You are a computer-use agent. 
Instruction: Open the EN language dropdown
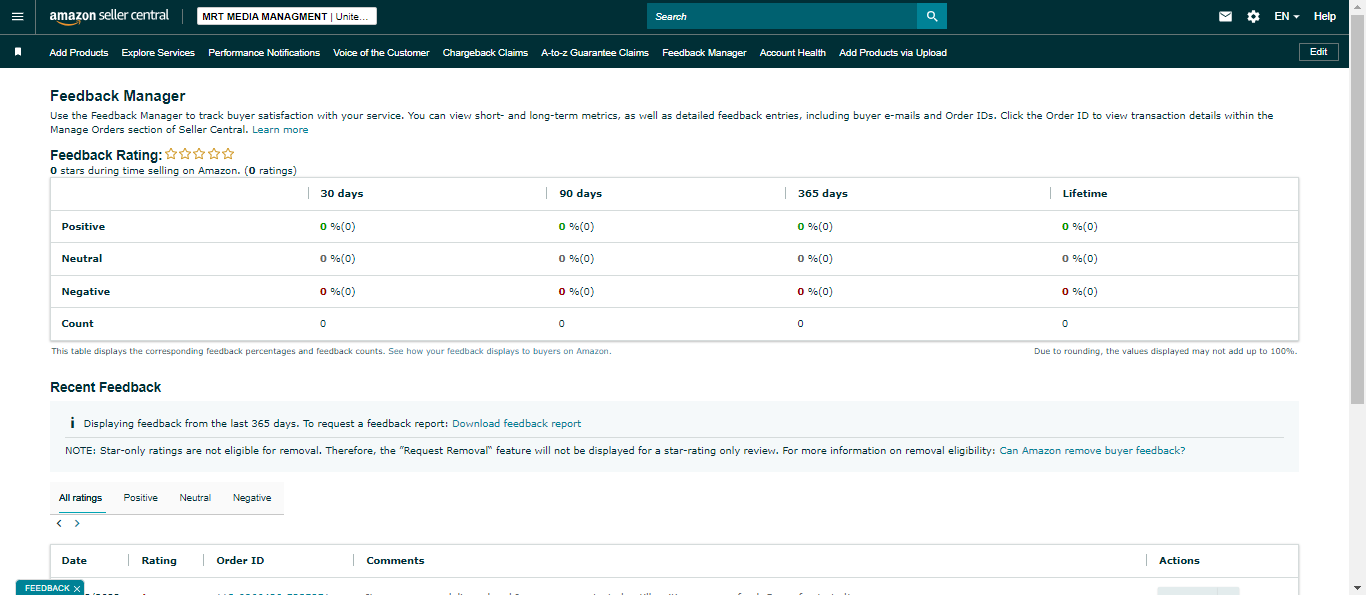coord(1286,17)
